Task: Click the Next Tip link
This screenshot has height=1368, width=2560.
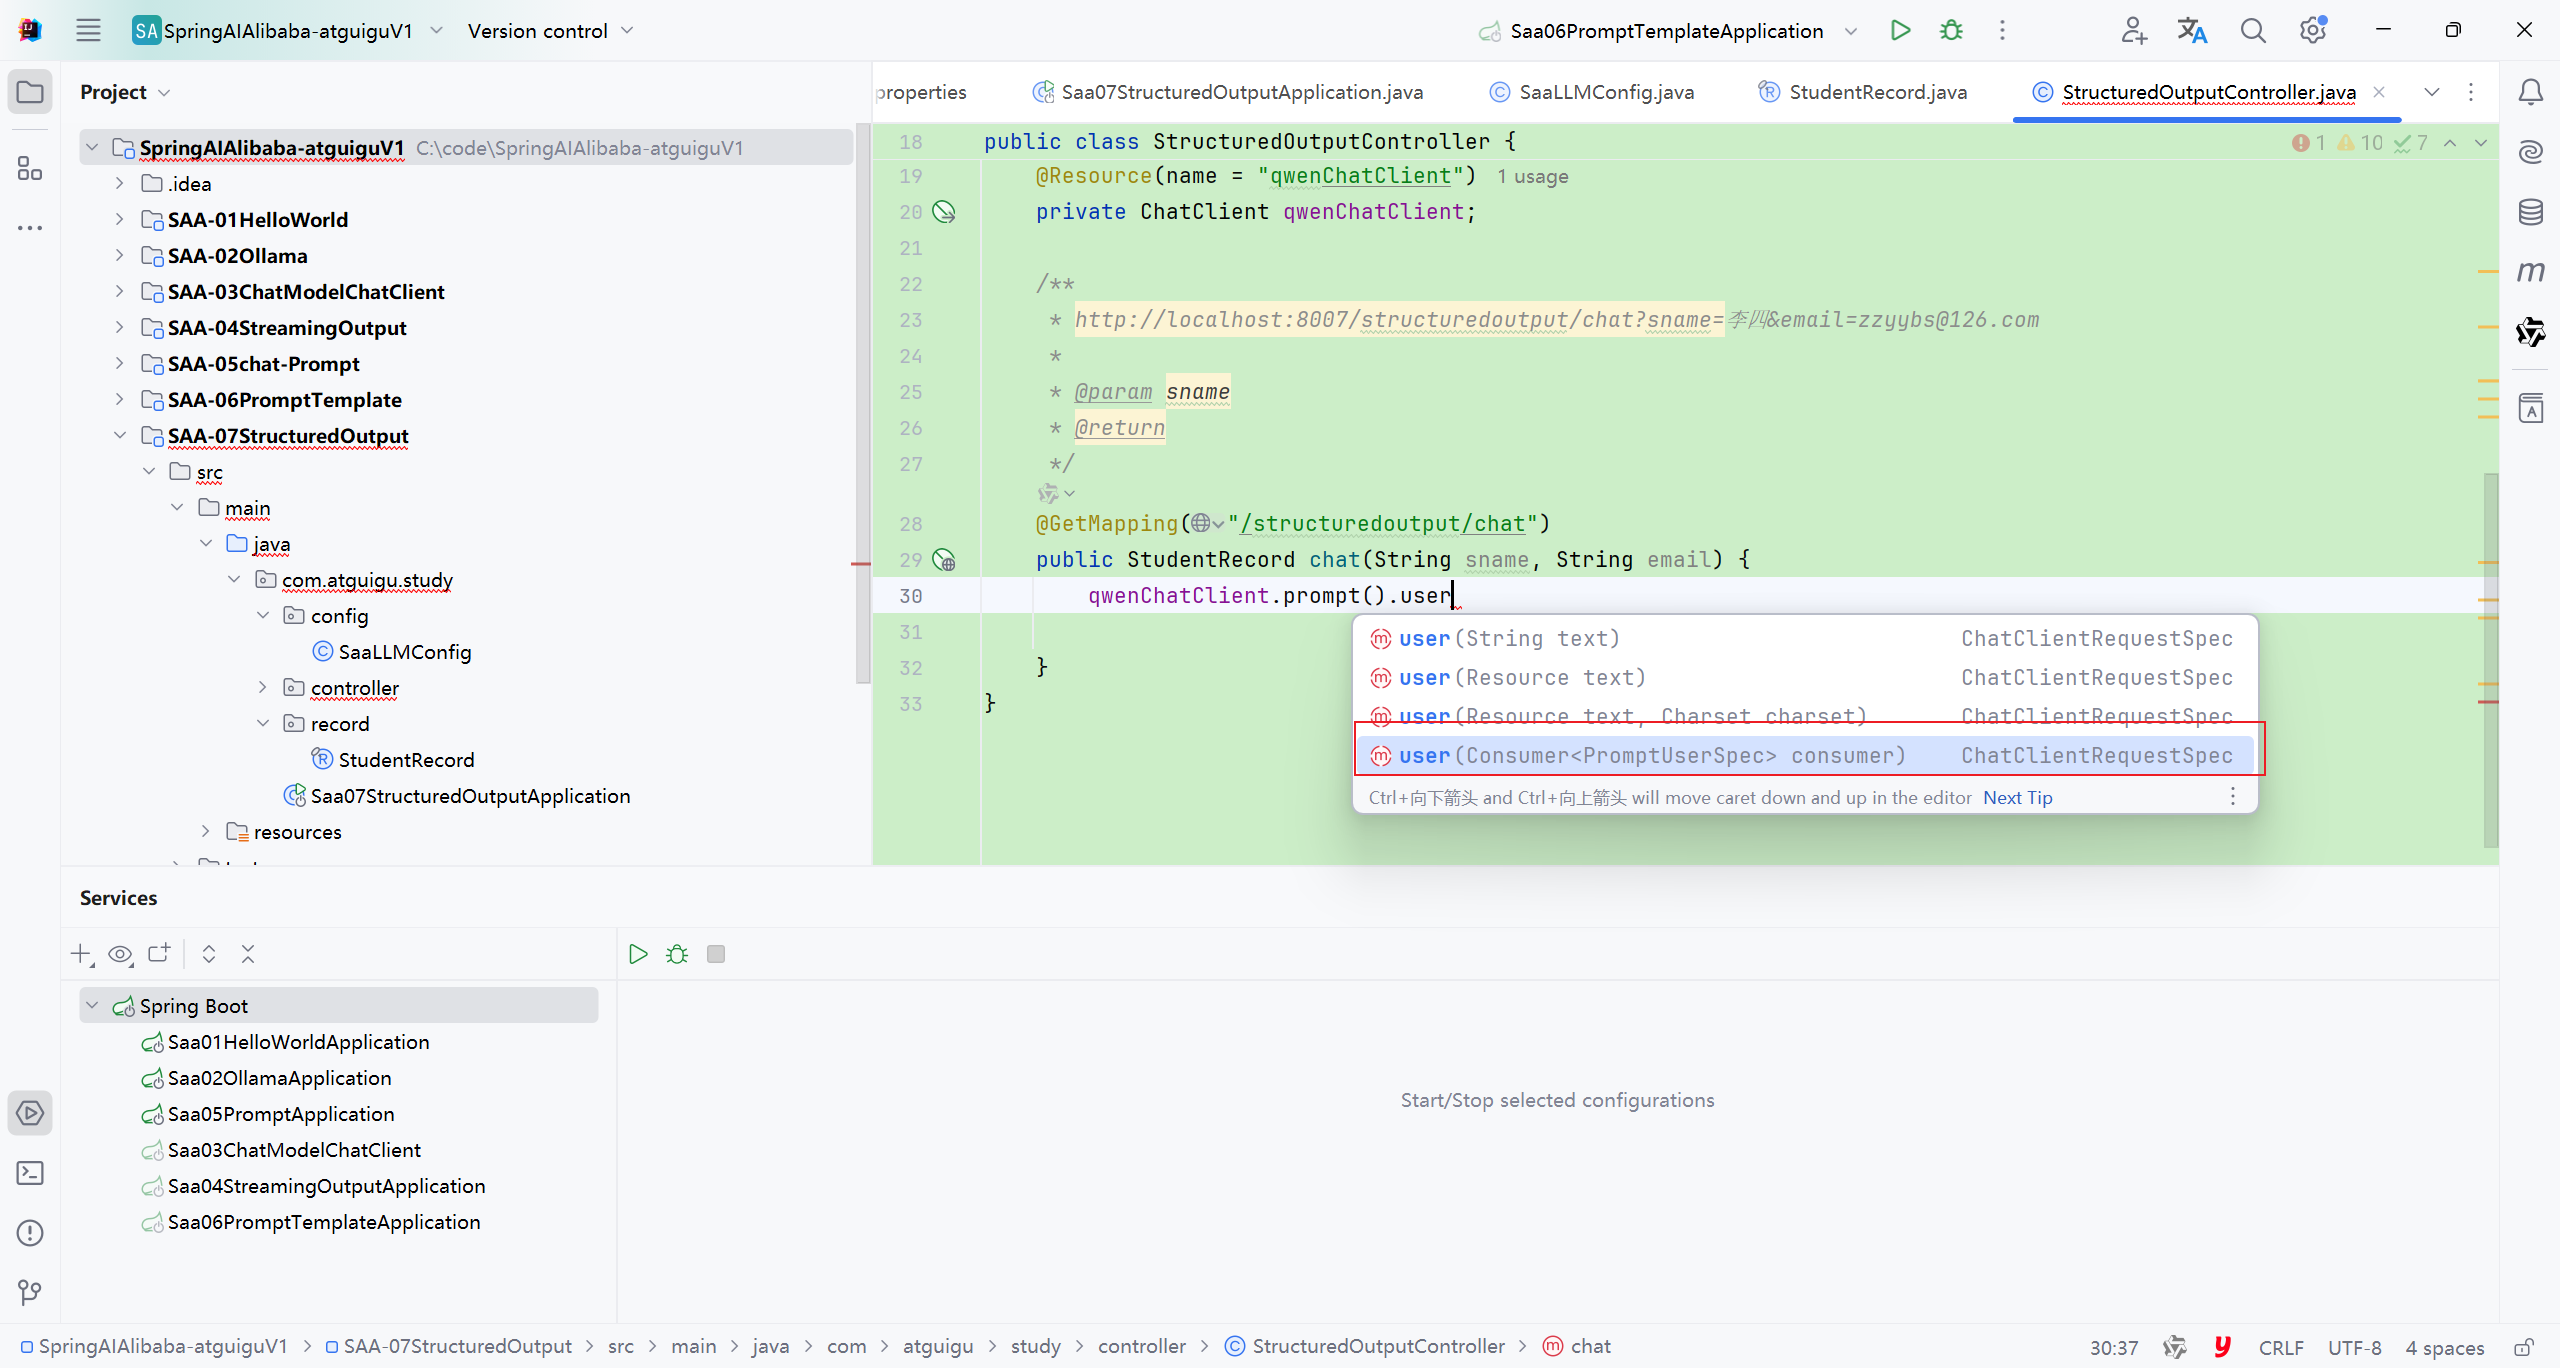Action: (x=2017, y=798)
